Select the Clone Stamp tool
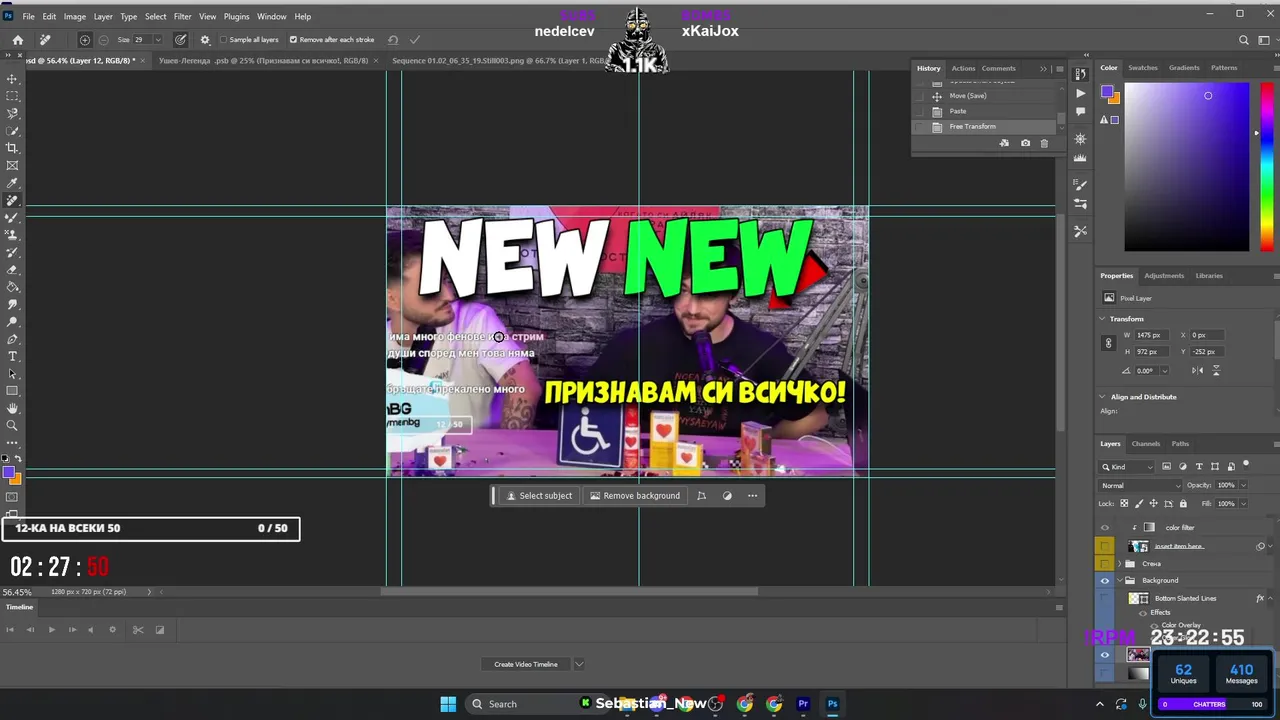The height and width of the screenshot is (720, 1280). pyautogui.click(x=12, y=235)
